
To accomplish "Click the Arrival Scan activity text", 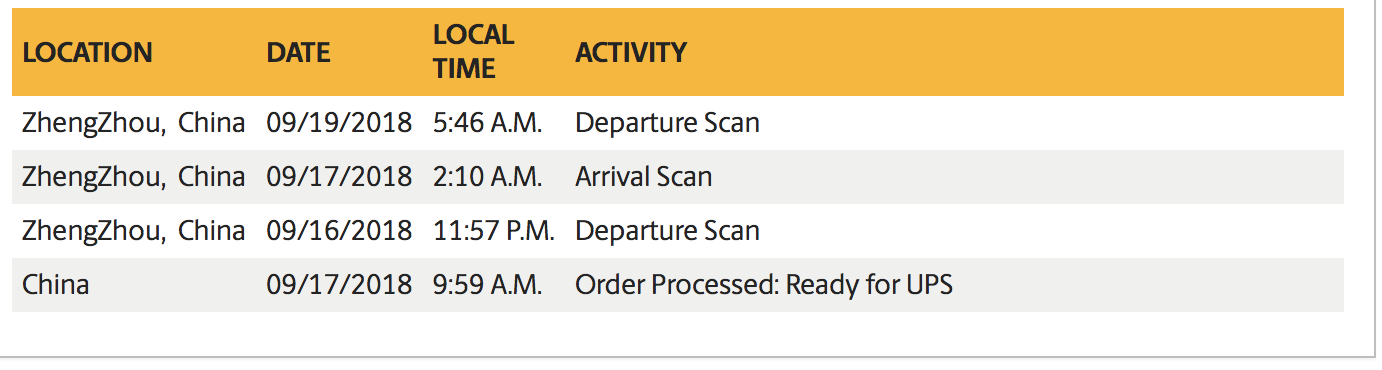I will coord(643,177).
